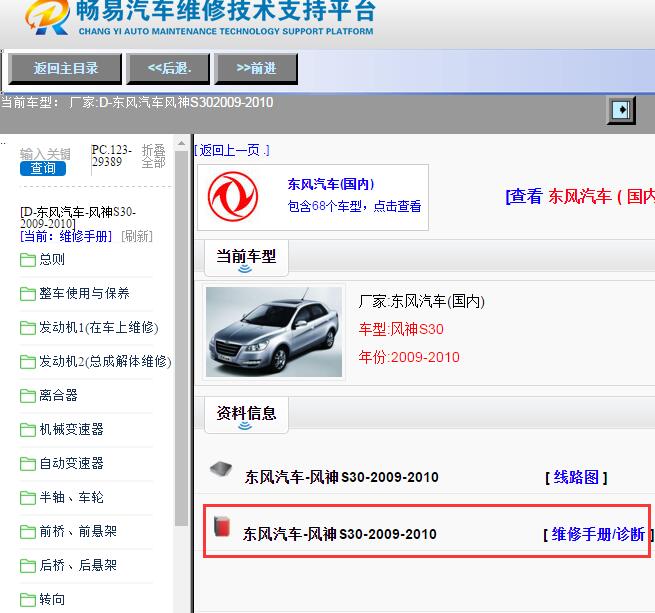Viewport: 655px width, 613px height.
Task: Click the 刷新 refresh link
Action: click(137, 237)
